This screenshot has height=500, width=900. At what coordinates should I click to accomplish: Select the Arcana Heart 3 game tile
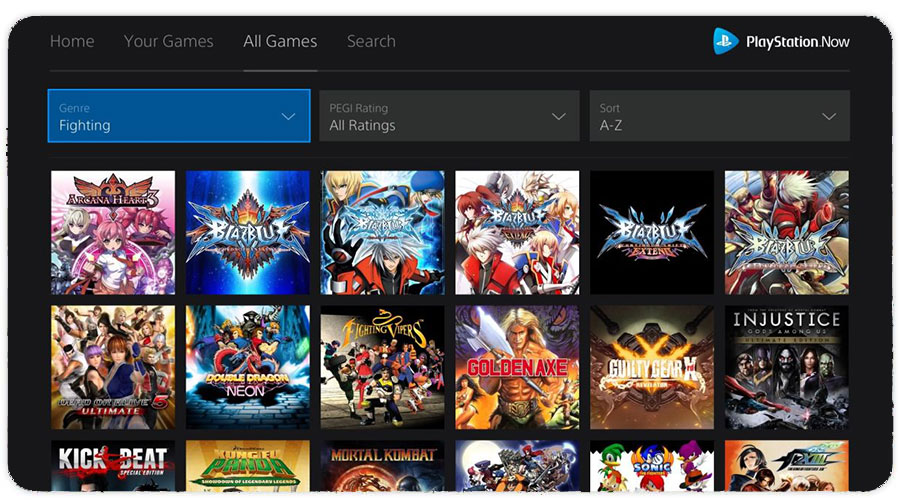pos(113,232)
